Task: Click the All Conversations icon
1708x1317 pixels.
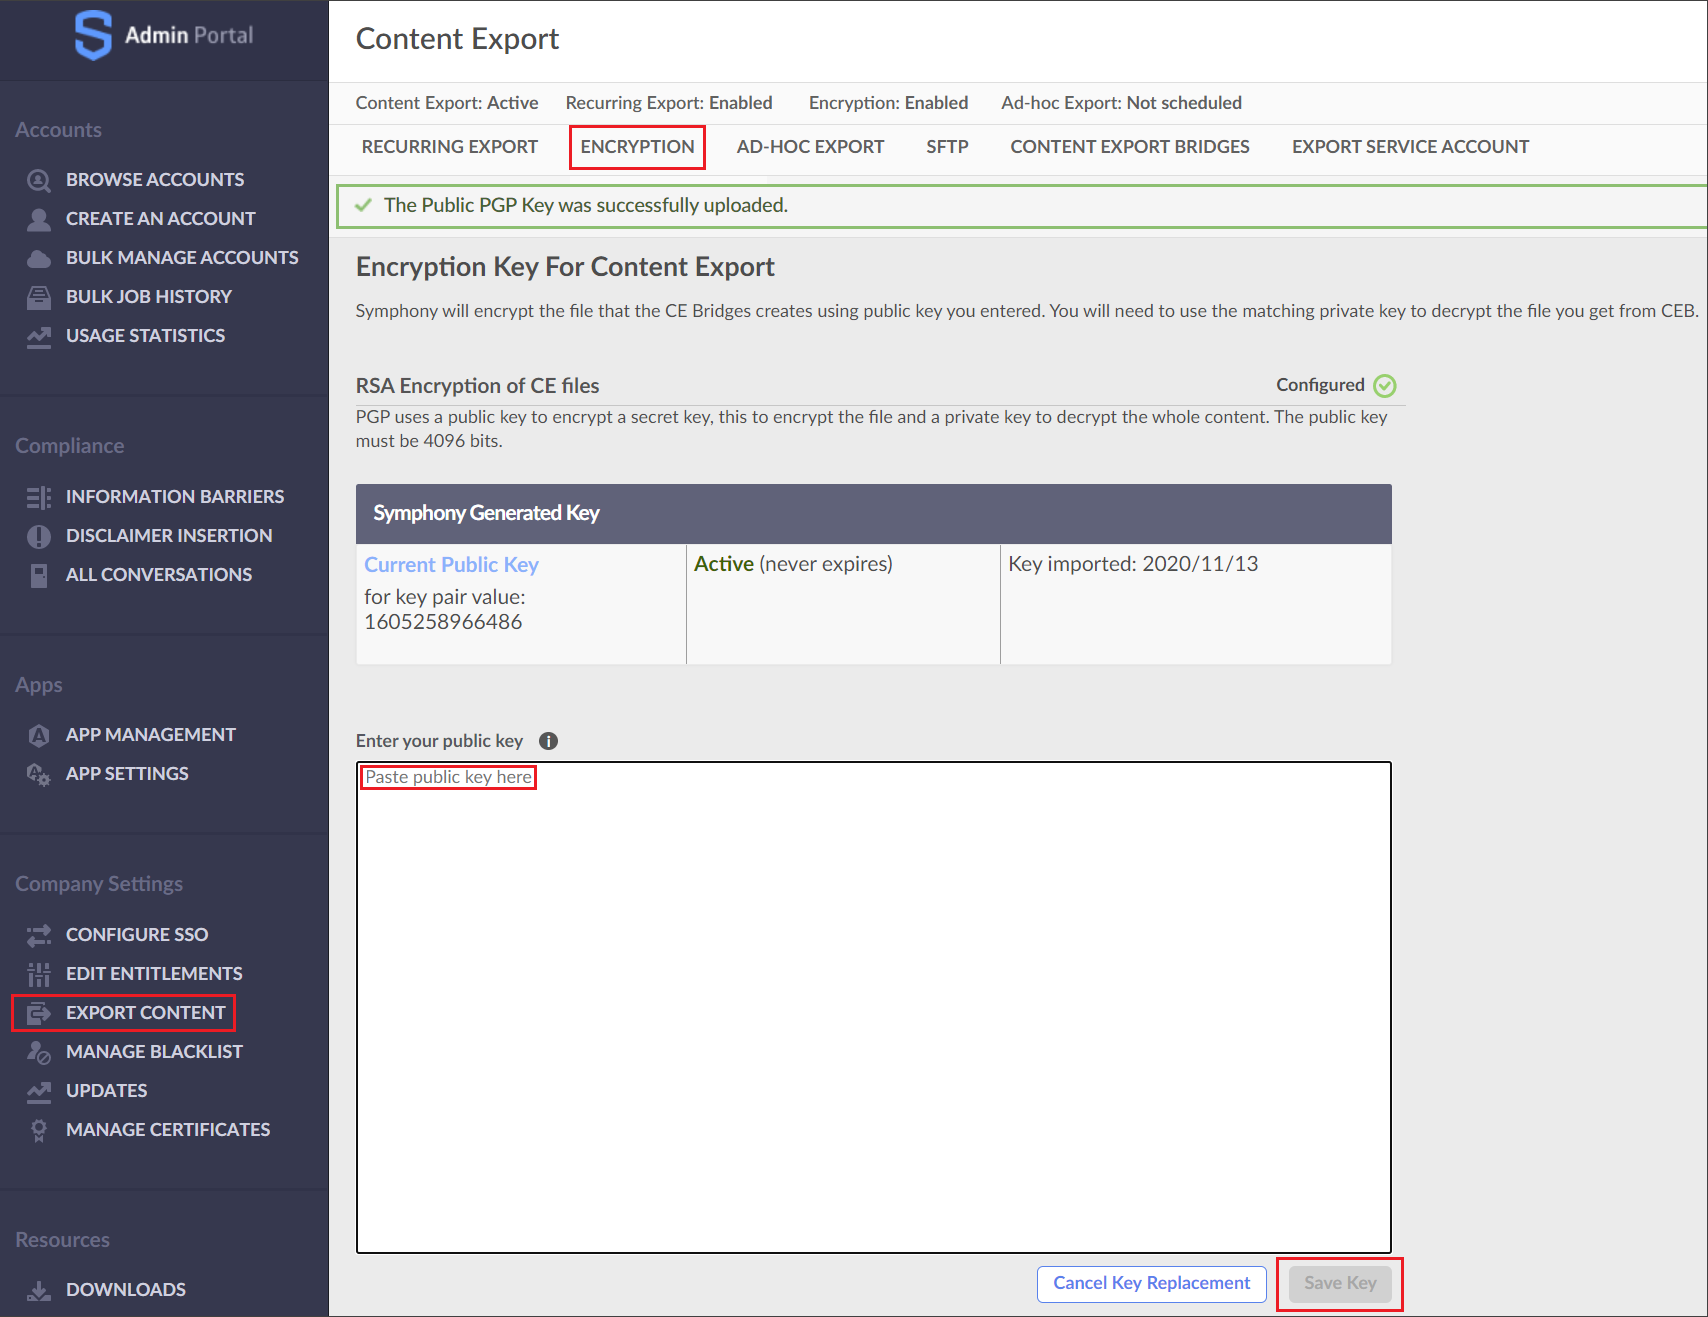Action: click(x=39, y=575)
